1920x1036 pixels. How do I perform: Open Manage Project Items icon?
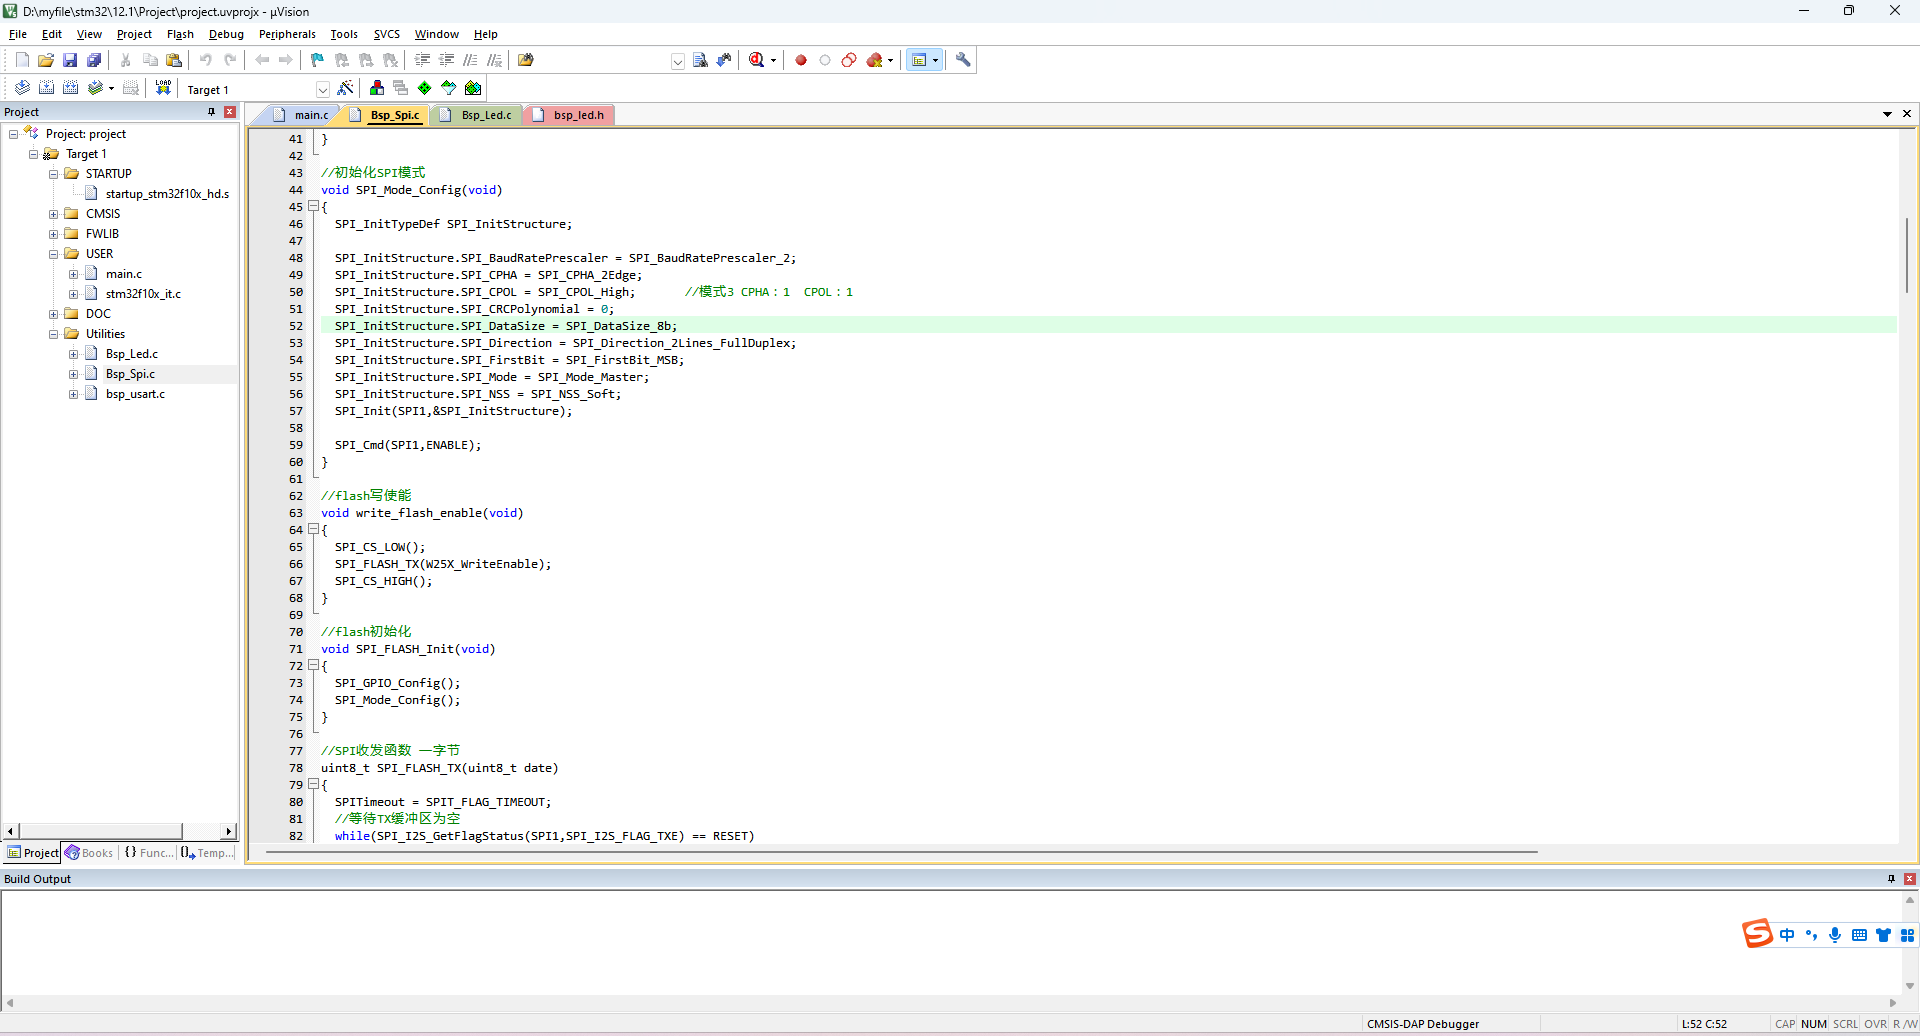[377, 88]
